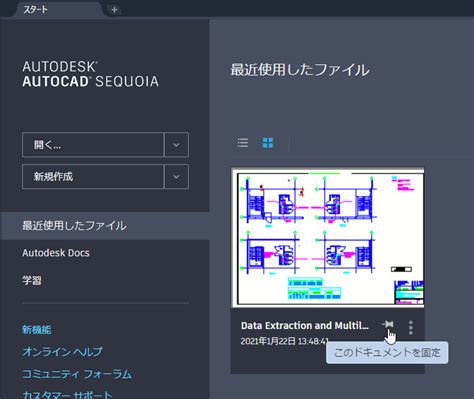Viewport: 474px width, 399px height.
Task: Expand the 開く dropdown arrow
Action: [x=176, y=145]
